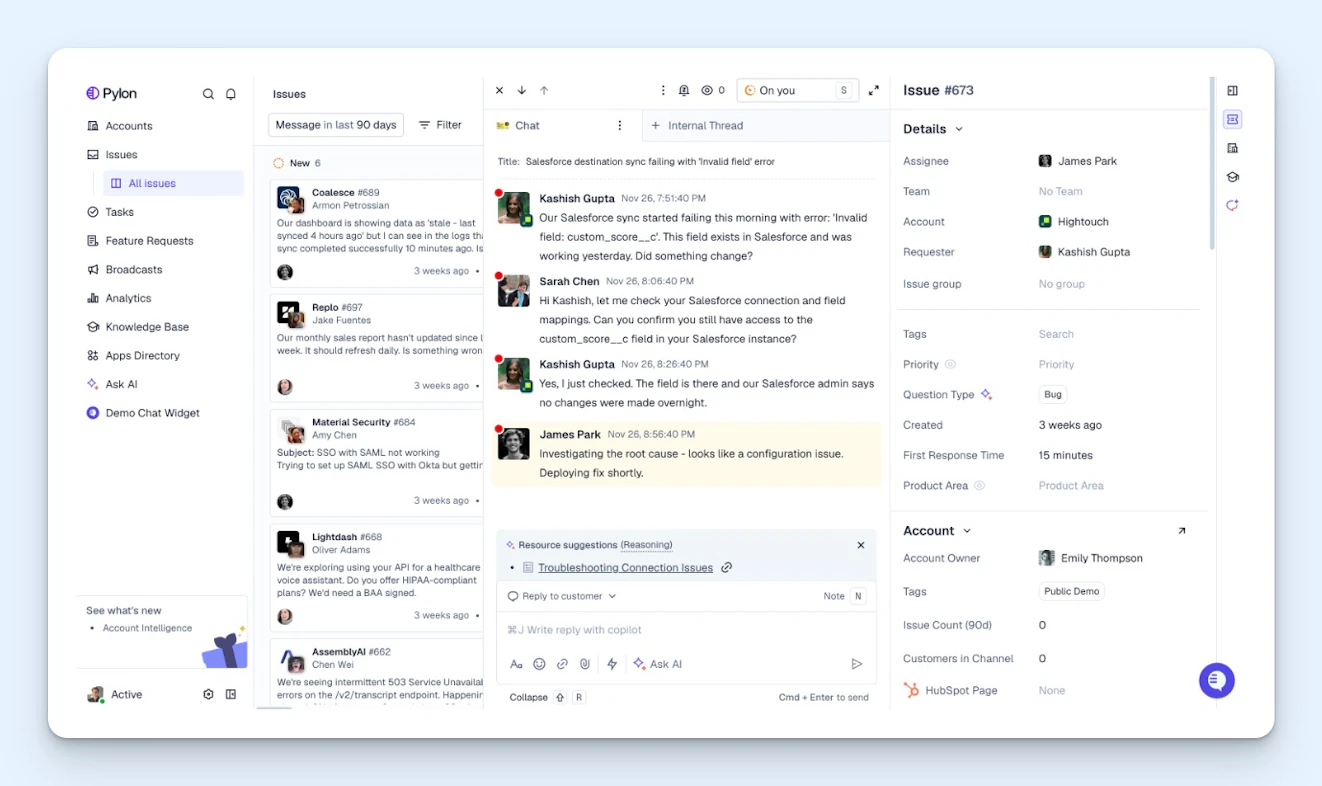Open the graduation cap icon in right rail
Viewport: 1322px width, 786px height.
[1233, 177]
